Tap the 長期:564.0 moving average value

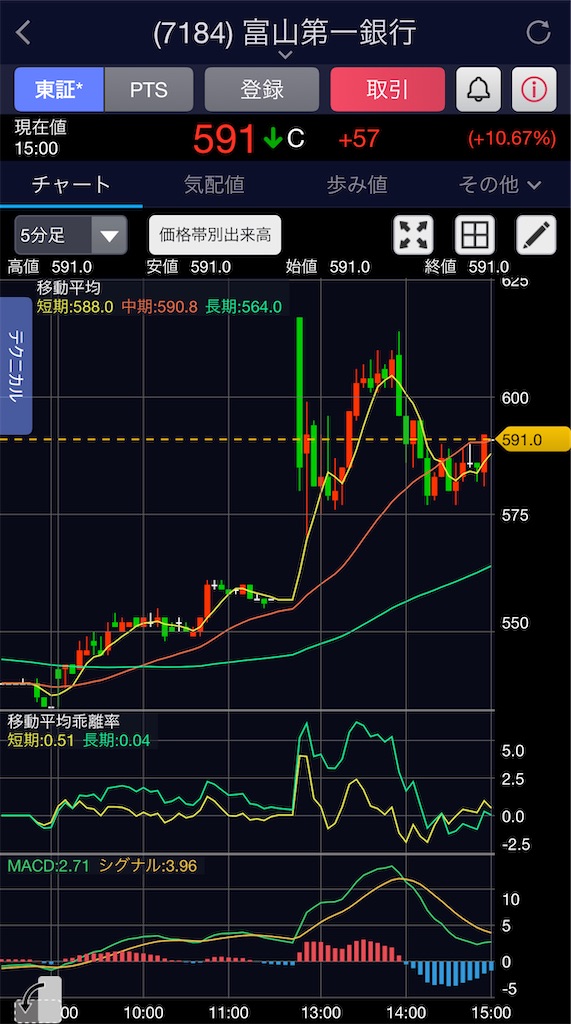(x=244, y=307)
